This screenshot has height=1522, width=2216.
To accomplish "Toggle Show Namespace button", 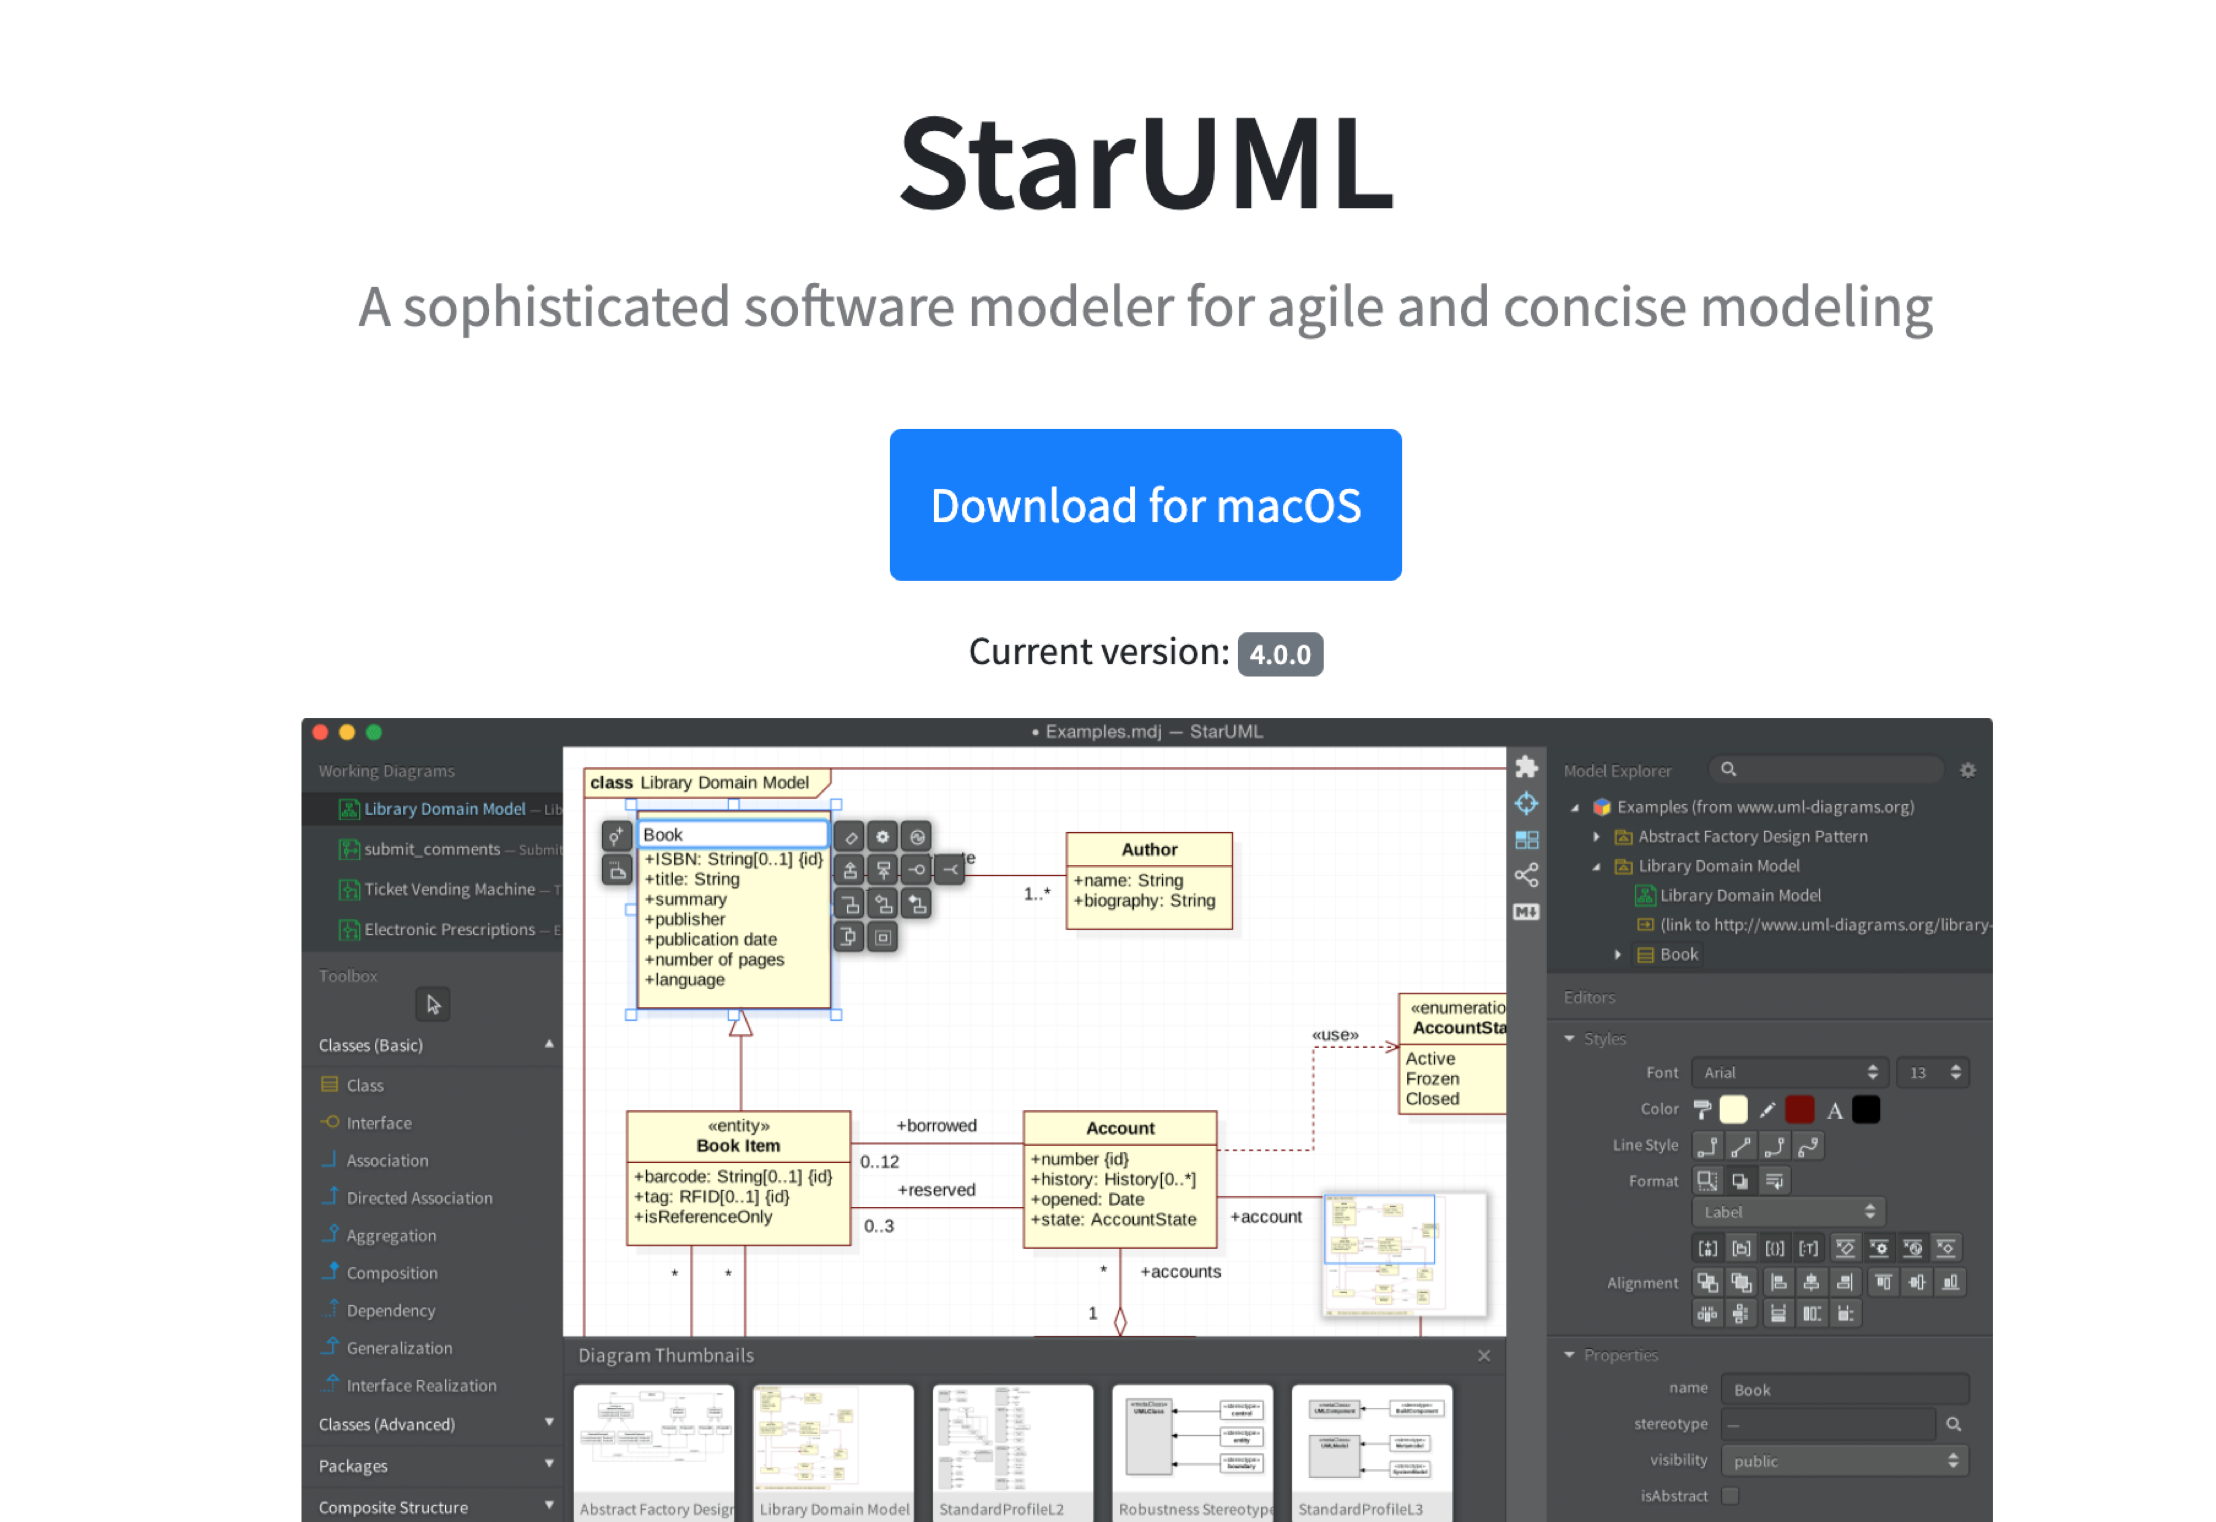I will tap(1741, 1248).
